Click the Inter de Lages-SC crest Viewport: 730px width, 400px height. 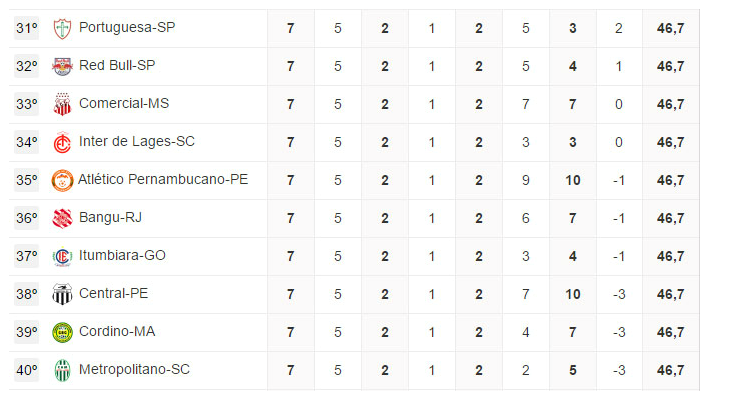pyautogui.click(x=62, y=142)
